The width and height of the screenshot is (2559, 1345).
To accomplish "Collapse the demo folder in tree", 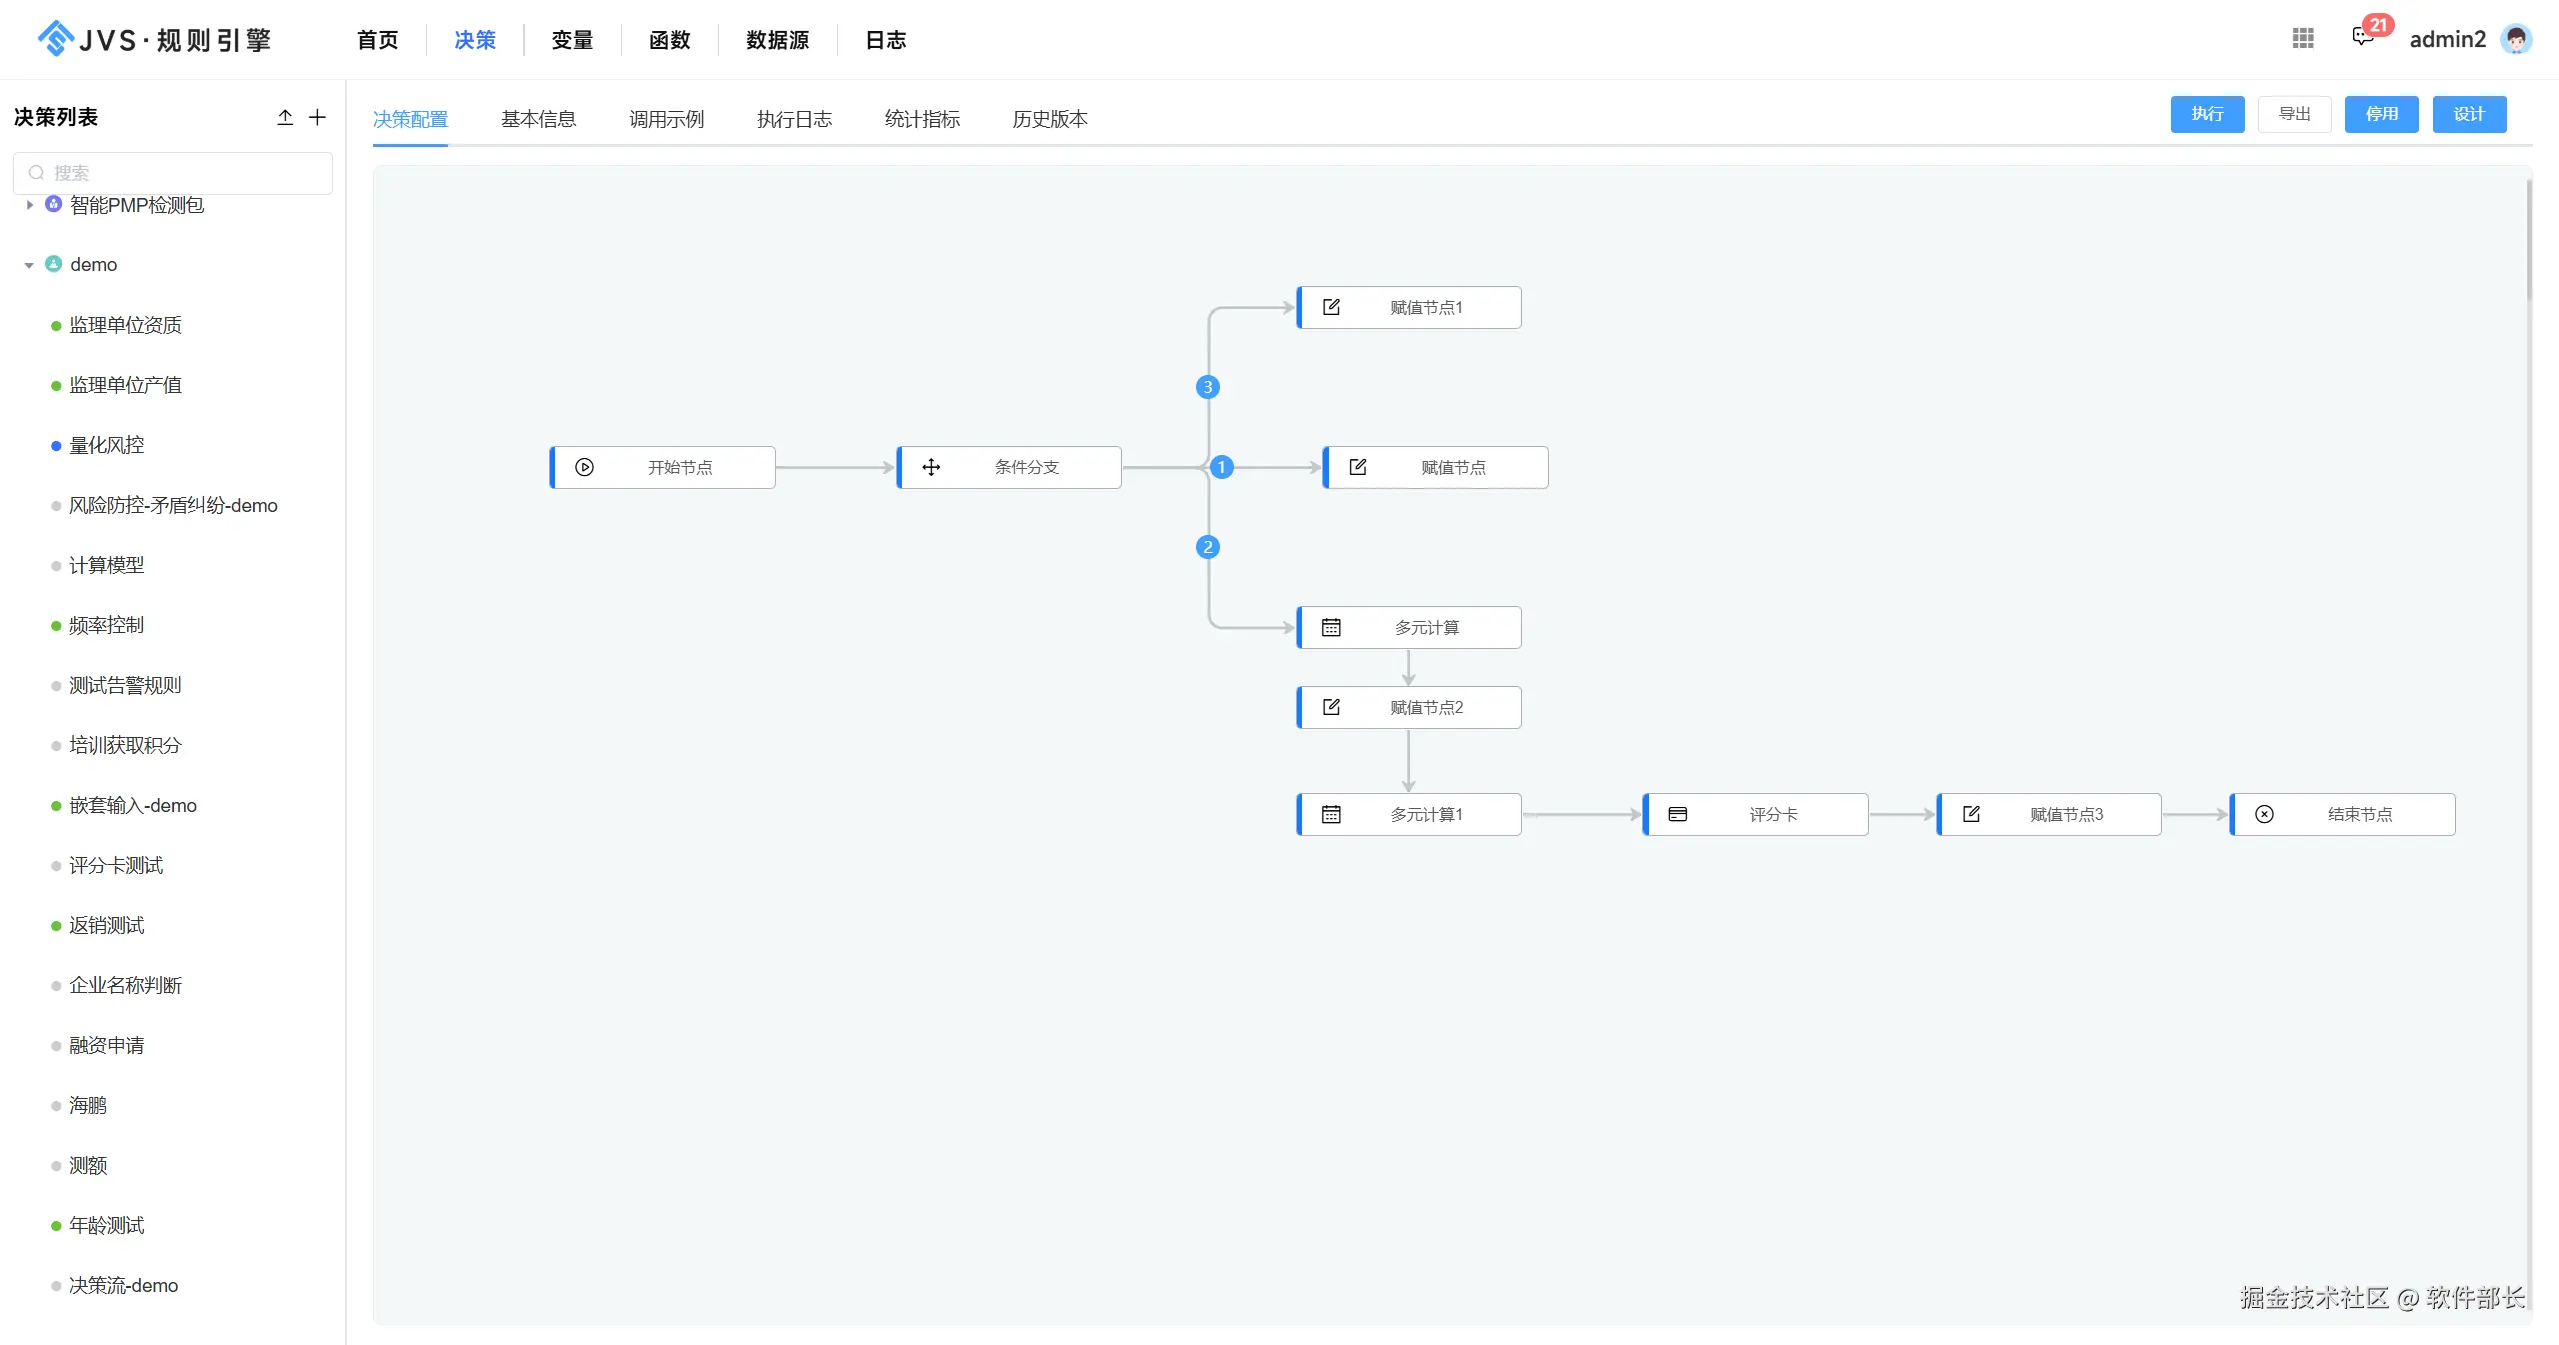I will (29, 265).
